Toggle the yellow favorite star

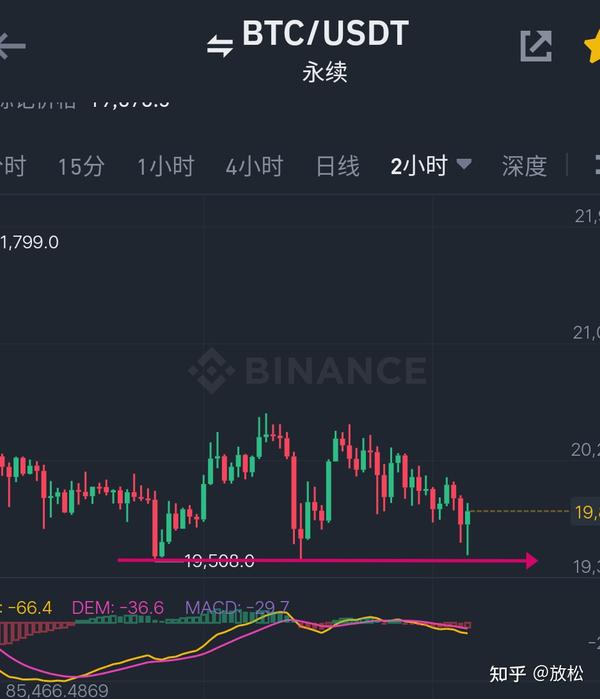click(x=592, y=47)
